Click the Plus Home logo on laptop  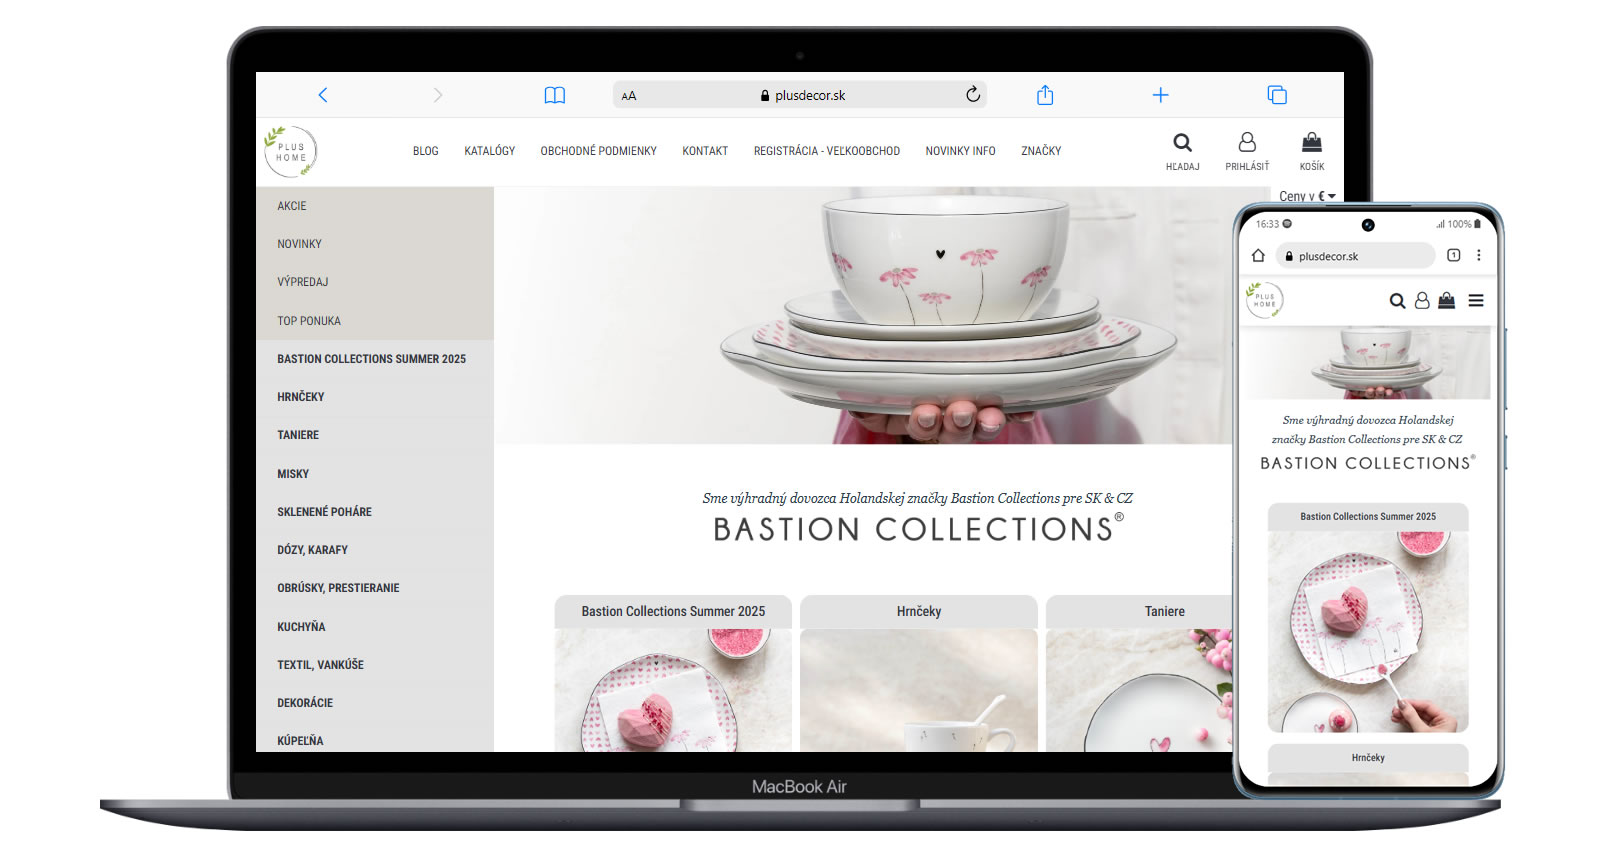pyautogui.click(x=290, y=151)
